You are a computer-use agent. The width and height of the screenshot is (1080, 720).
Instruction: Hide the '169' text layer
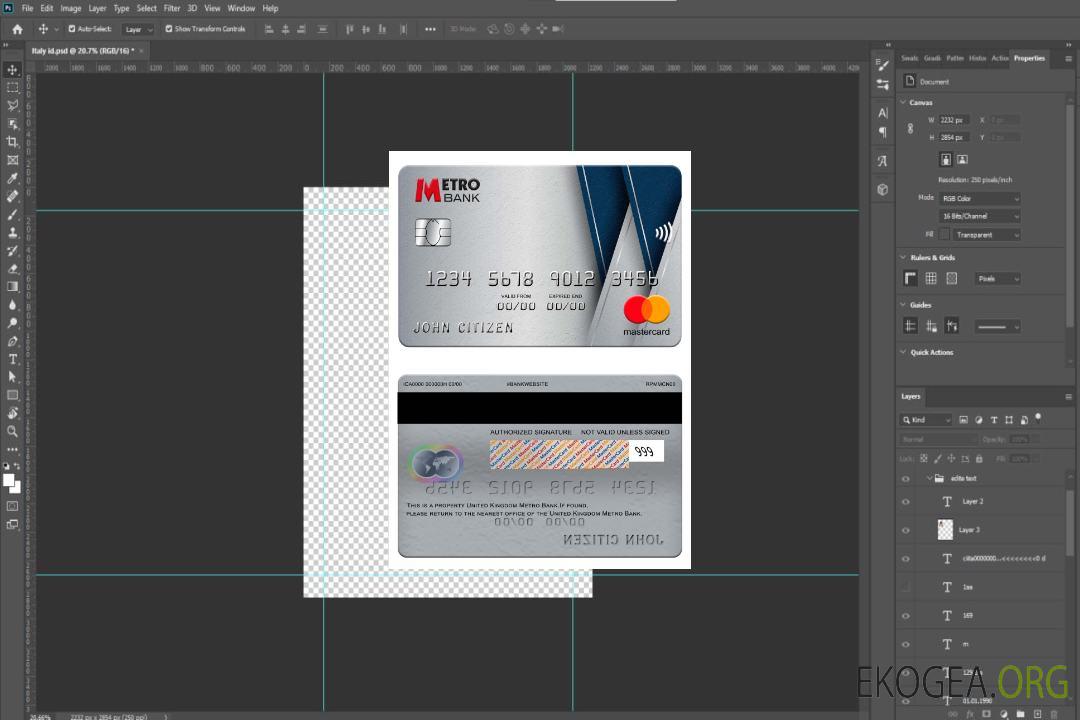[906, 616]
